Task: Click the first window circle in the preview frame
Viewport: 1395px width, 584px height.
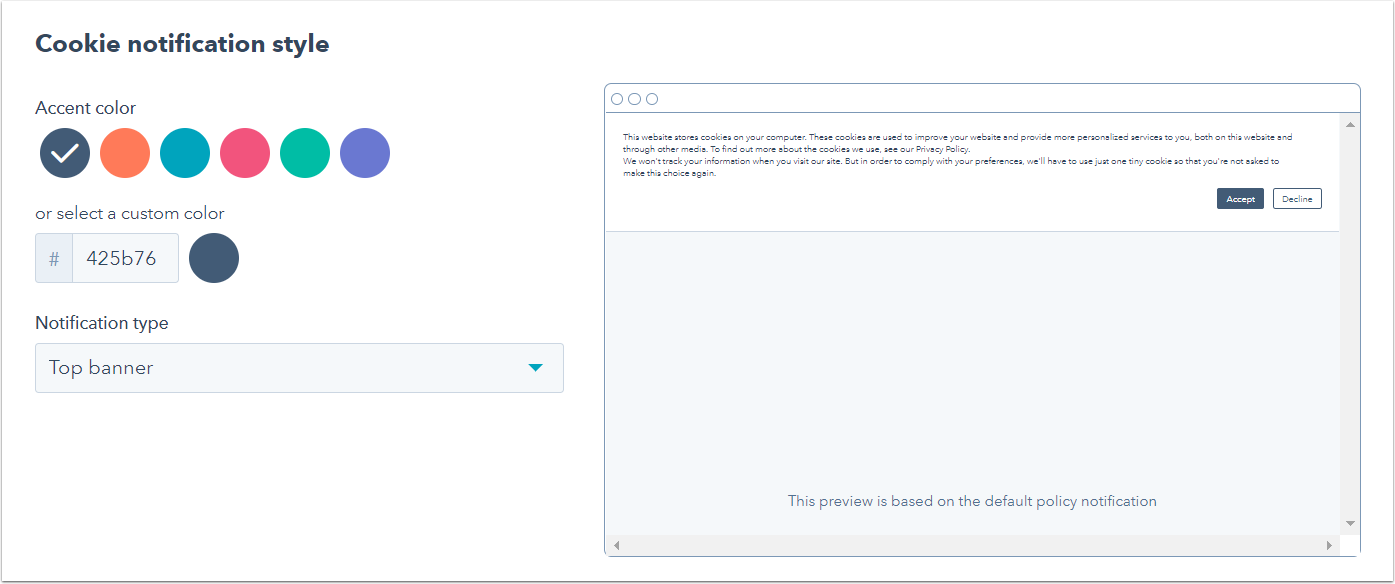Action: 618,99
